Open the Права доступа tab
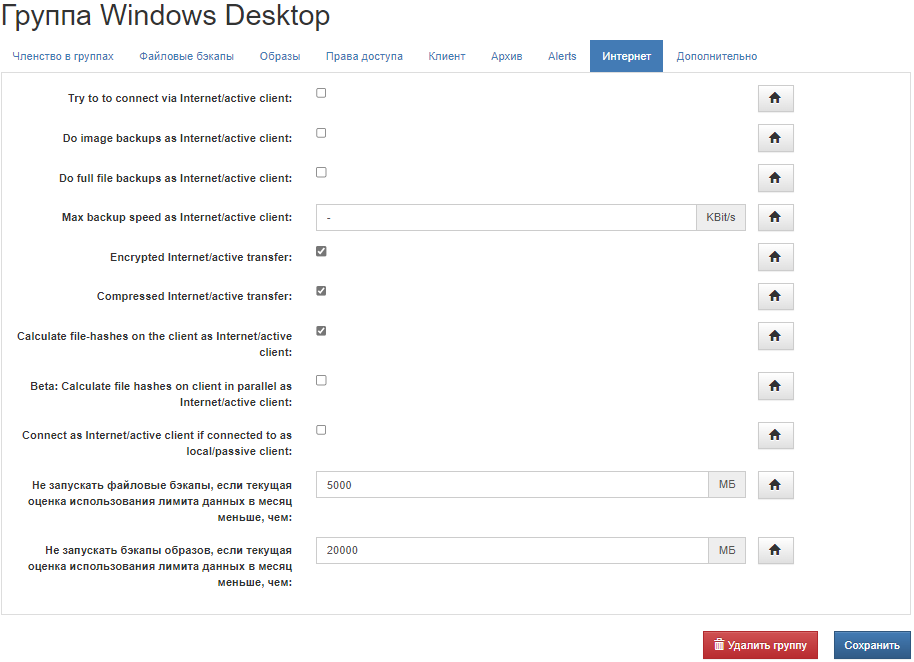914x662 pixels. 364,57
